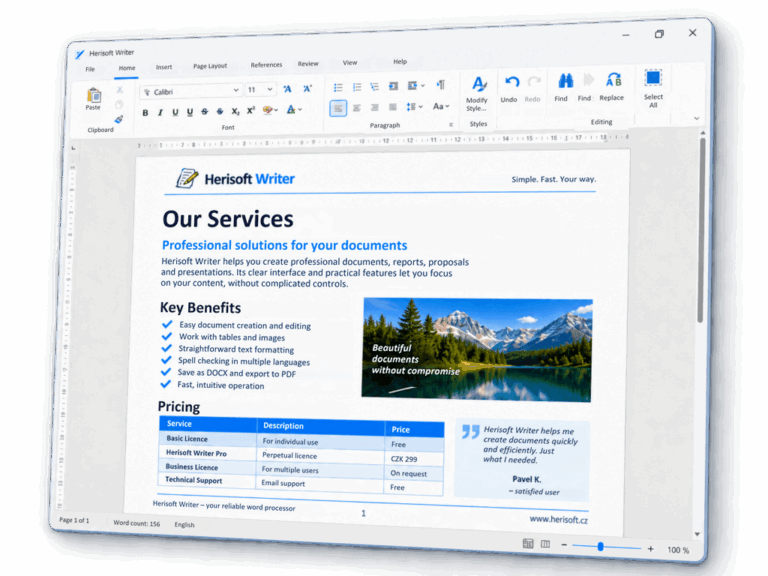Screen dimensions: 768x576
Task: Toggle align right paragraph alignment
Action: [375, 107]
